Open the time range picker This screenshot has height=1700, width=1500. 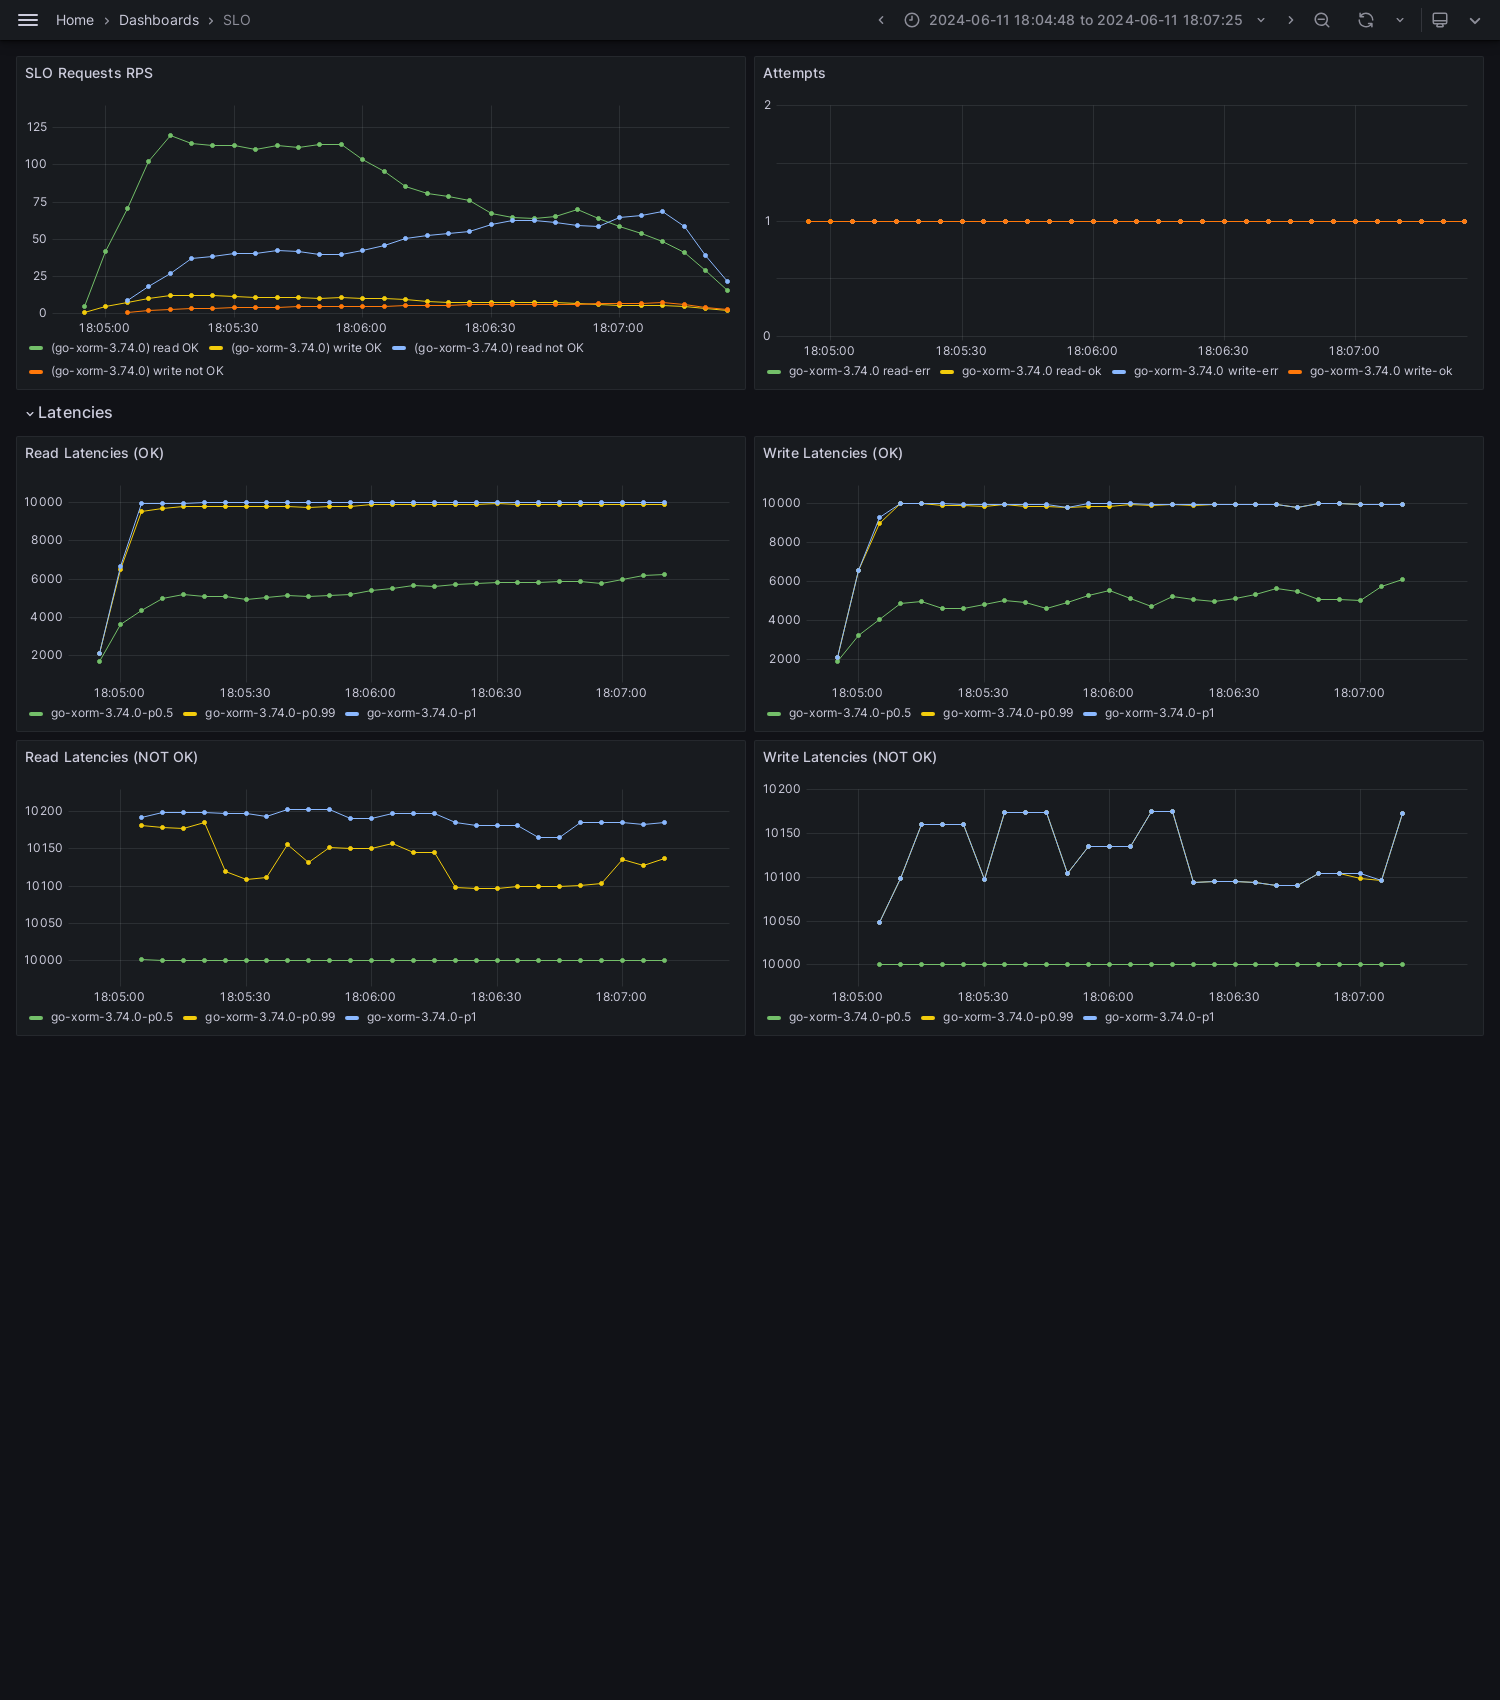coord(1086,20)
